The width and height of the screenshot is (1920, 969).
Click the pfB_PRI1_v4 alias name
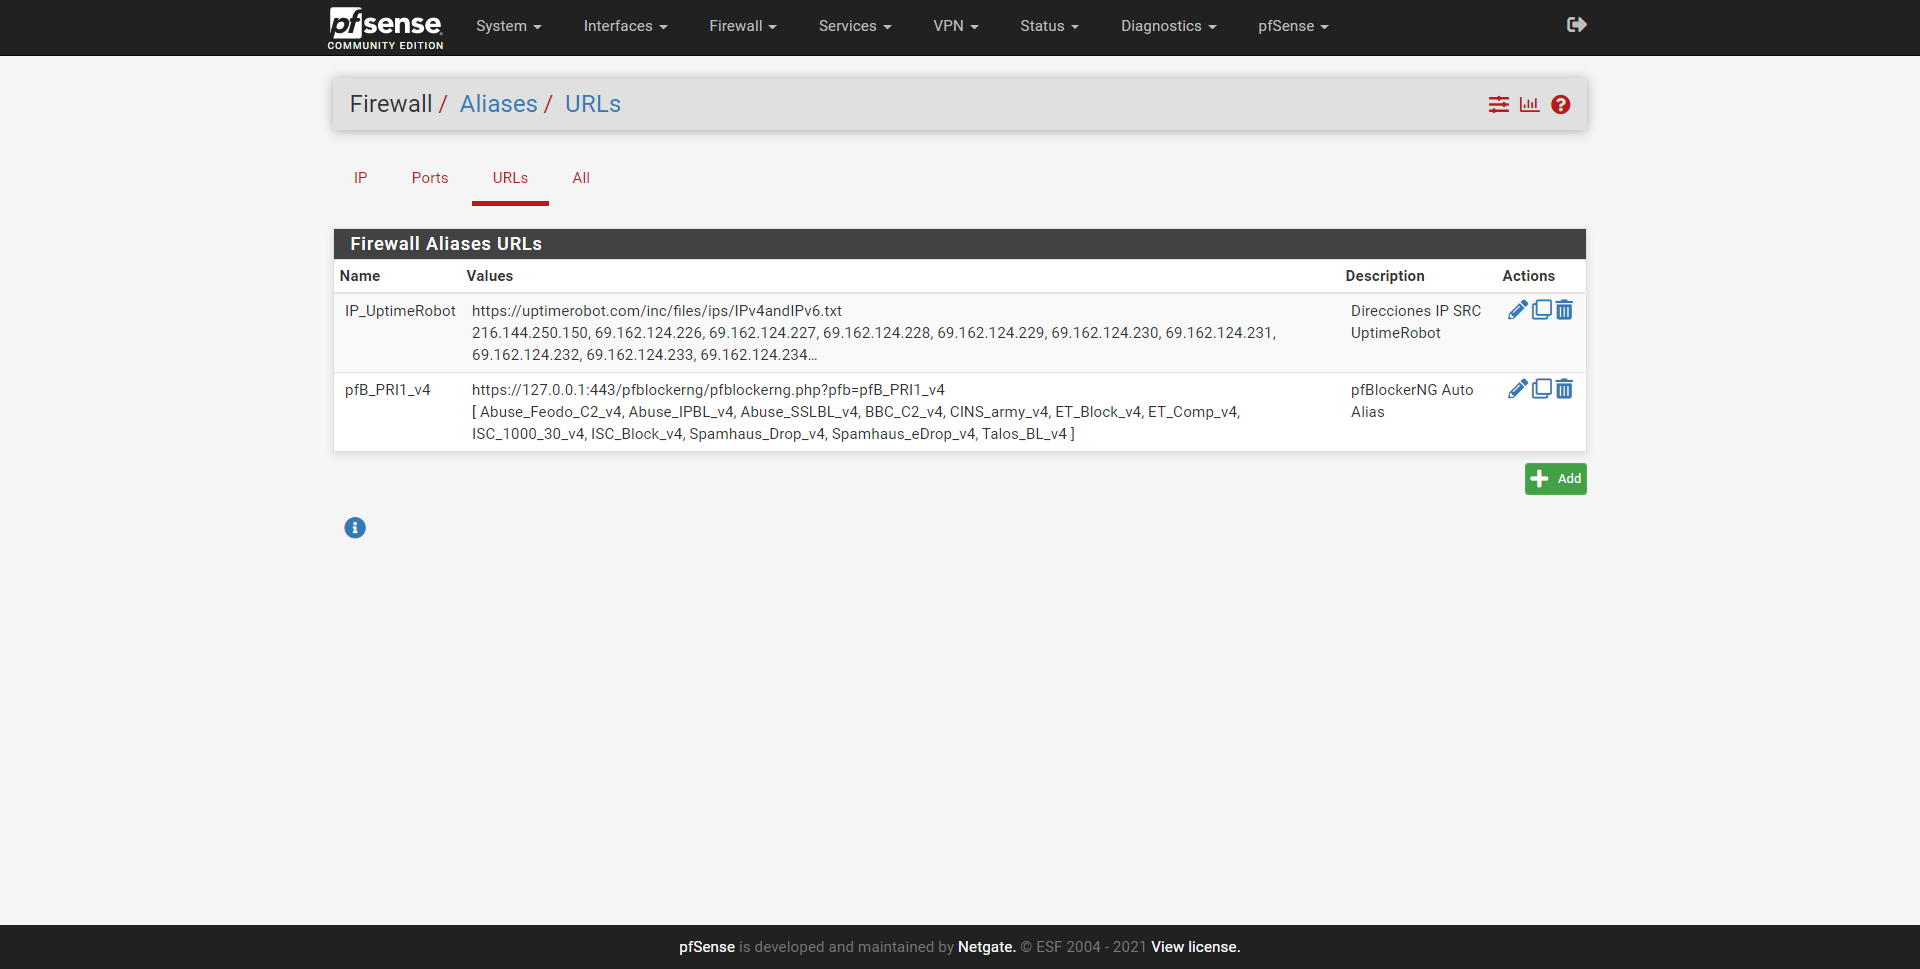coord(388,390)
